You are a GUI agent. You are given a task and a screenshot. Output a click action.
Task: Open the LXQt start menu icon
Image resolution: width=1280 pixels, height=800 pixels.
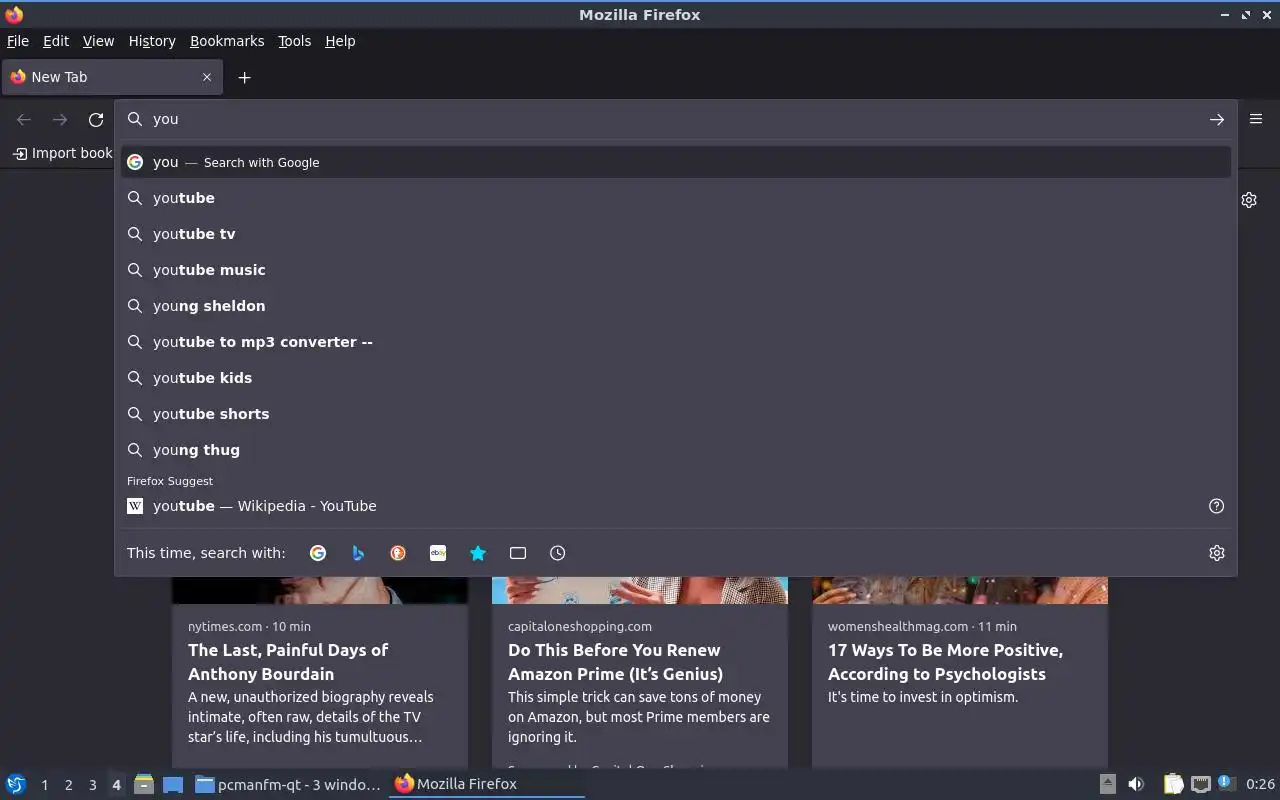[15, 784]
